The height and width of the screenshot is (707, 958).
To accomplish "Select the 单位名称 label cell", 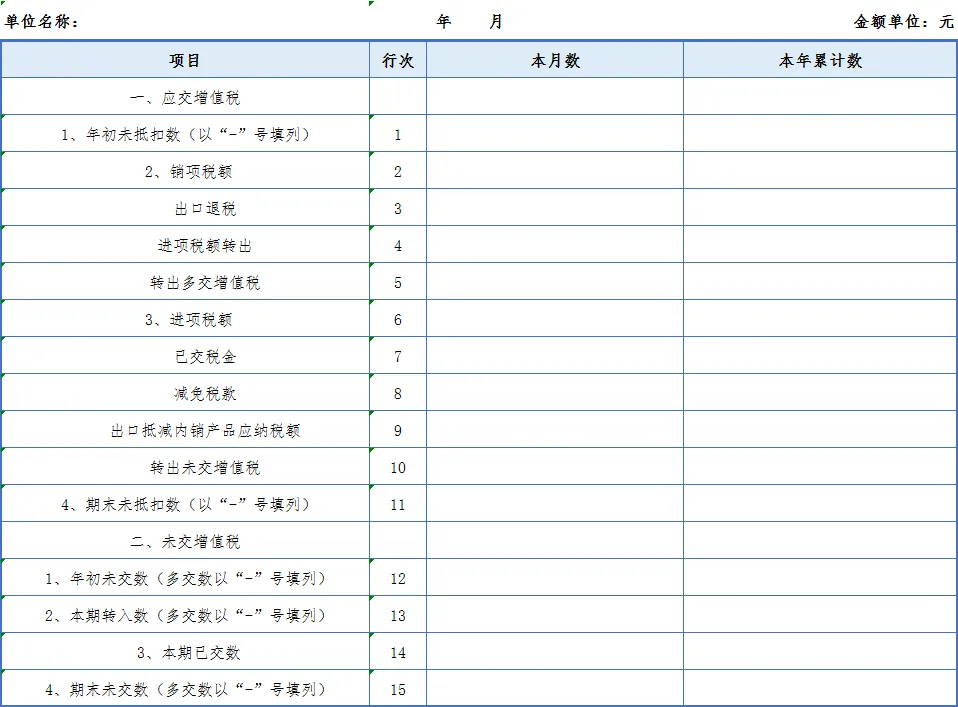I will [42, 22].
